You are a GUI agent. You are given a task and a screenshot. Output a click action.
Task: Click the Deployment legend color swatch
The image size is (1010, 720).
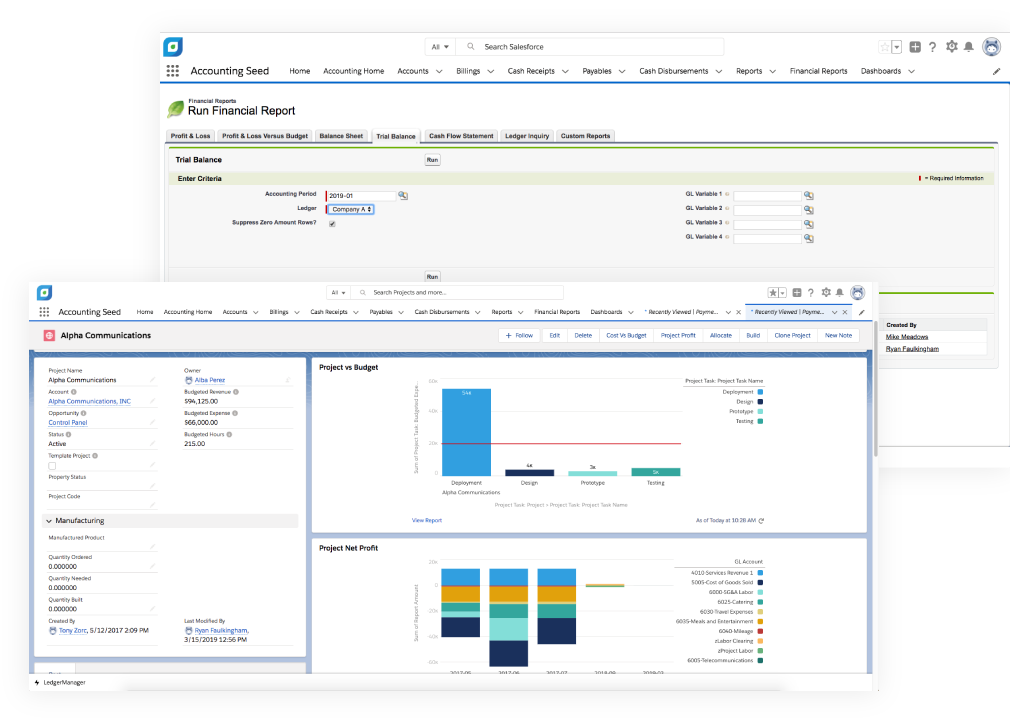coord(761,392)
